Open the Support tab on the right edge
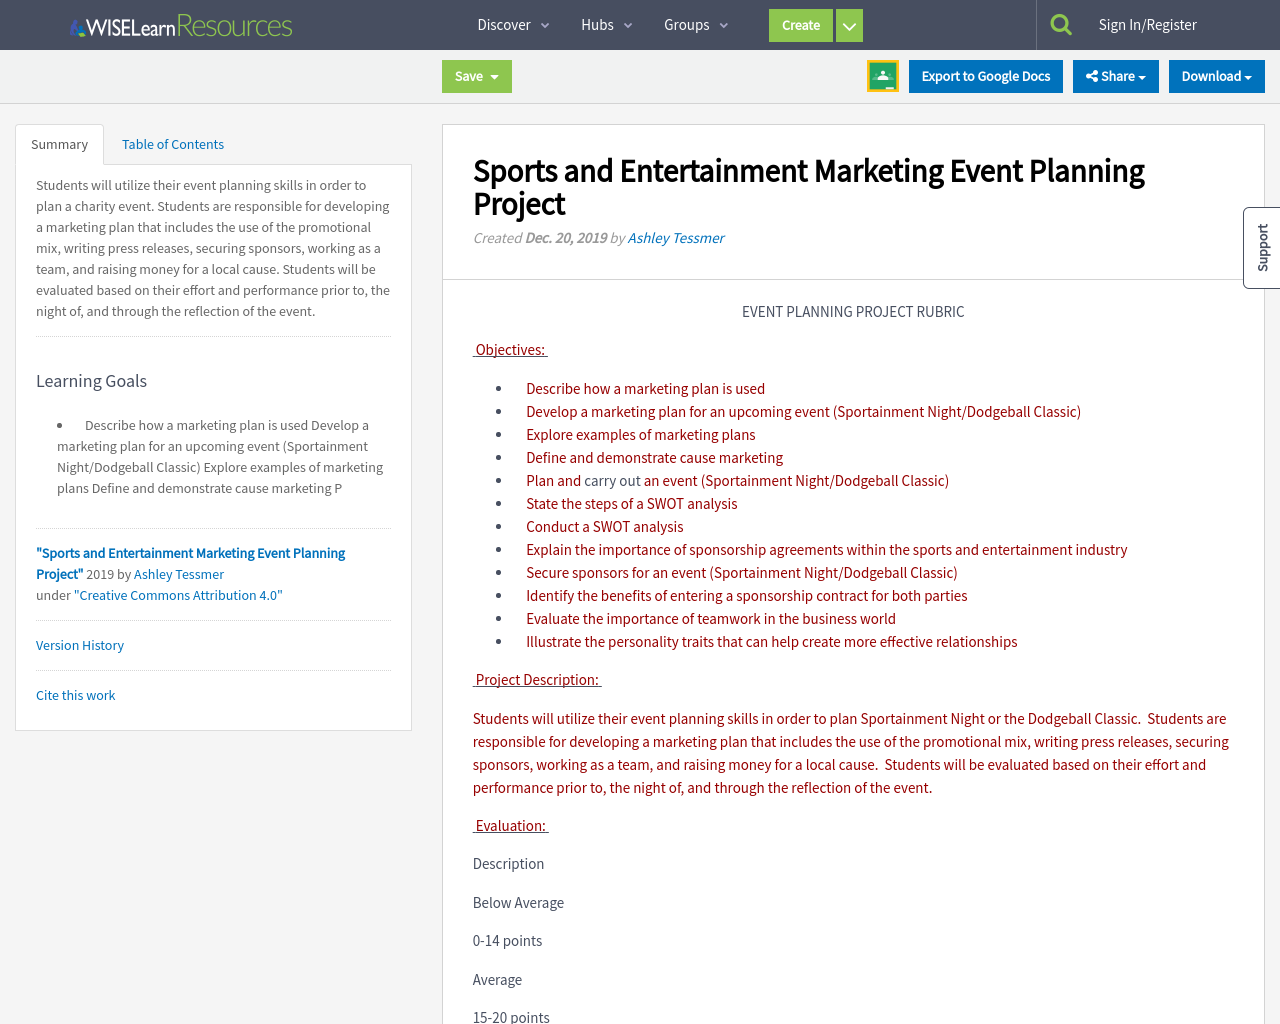This screenshot has width=1280, height=1024. (1262, 247)
